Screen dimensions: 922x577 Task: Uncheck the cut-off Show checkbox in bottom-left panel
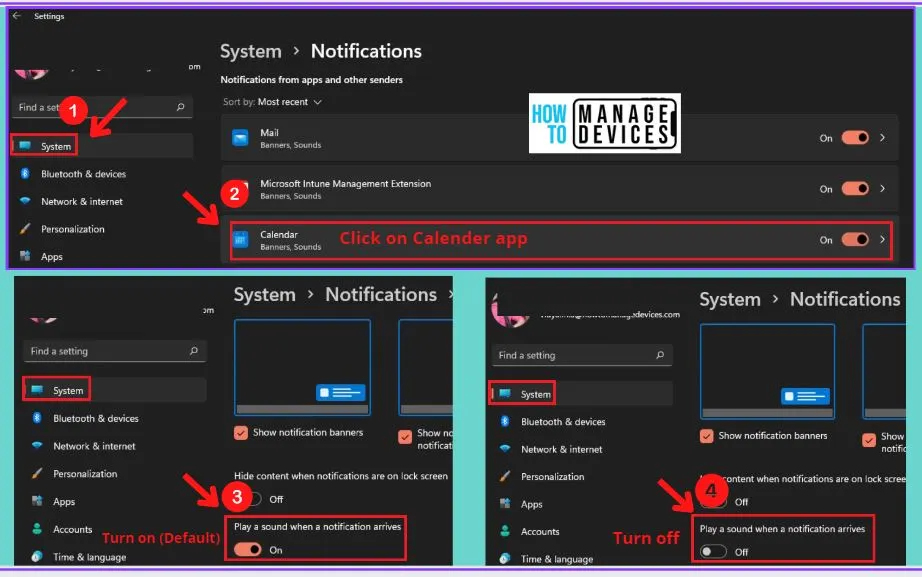coord(405,437)
